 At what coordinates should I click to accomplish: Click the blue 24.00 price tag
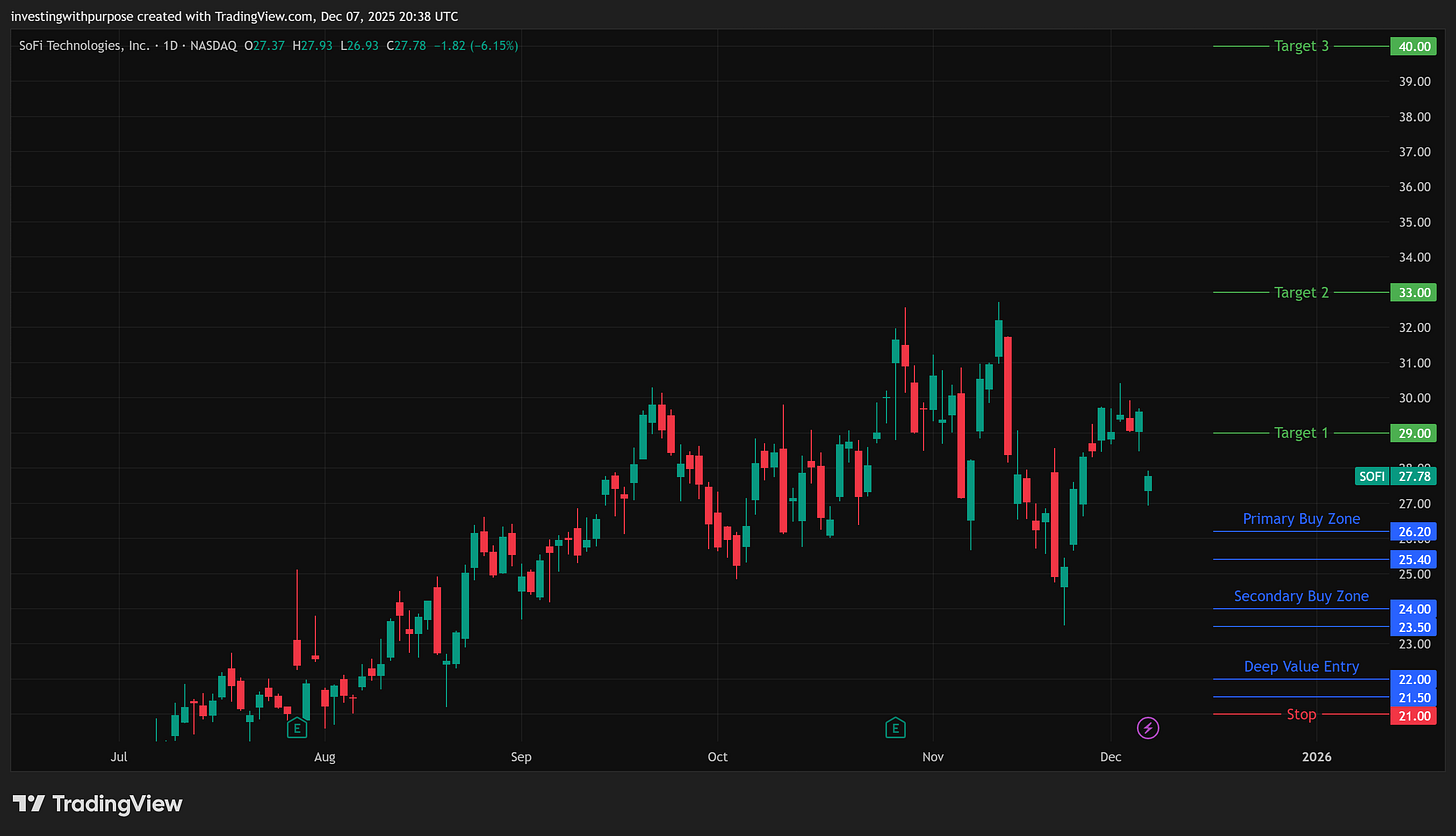[x=1414, y=609]
